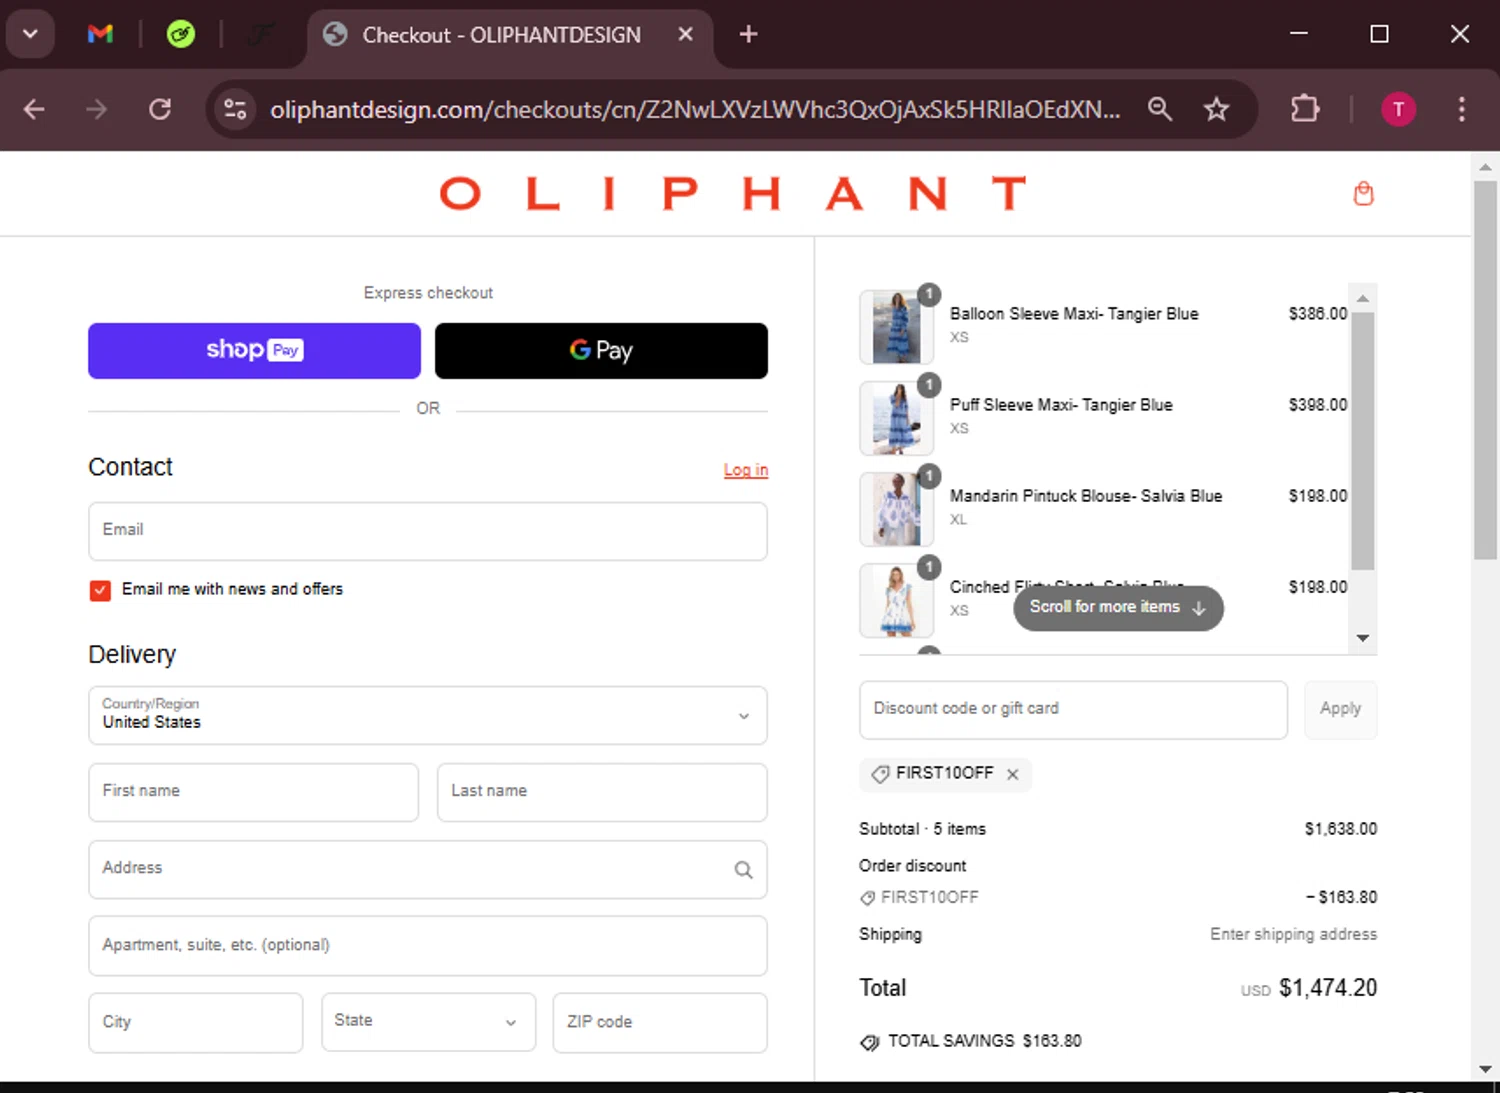Pay with Google Pay button

coord(601,351)
